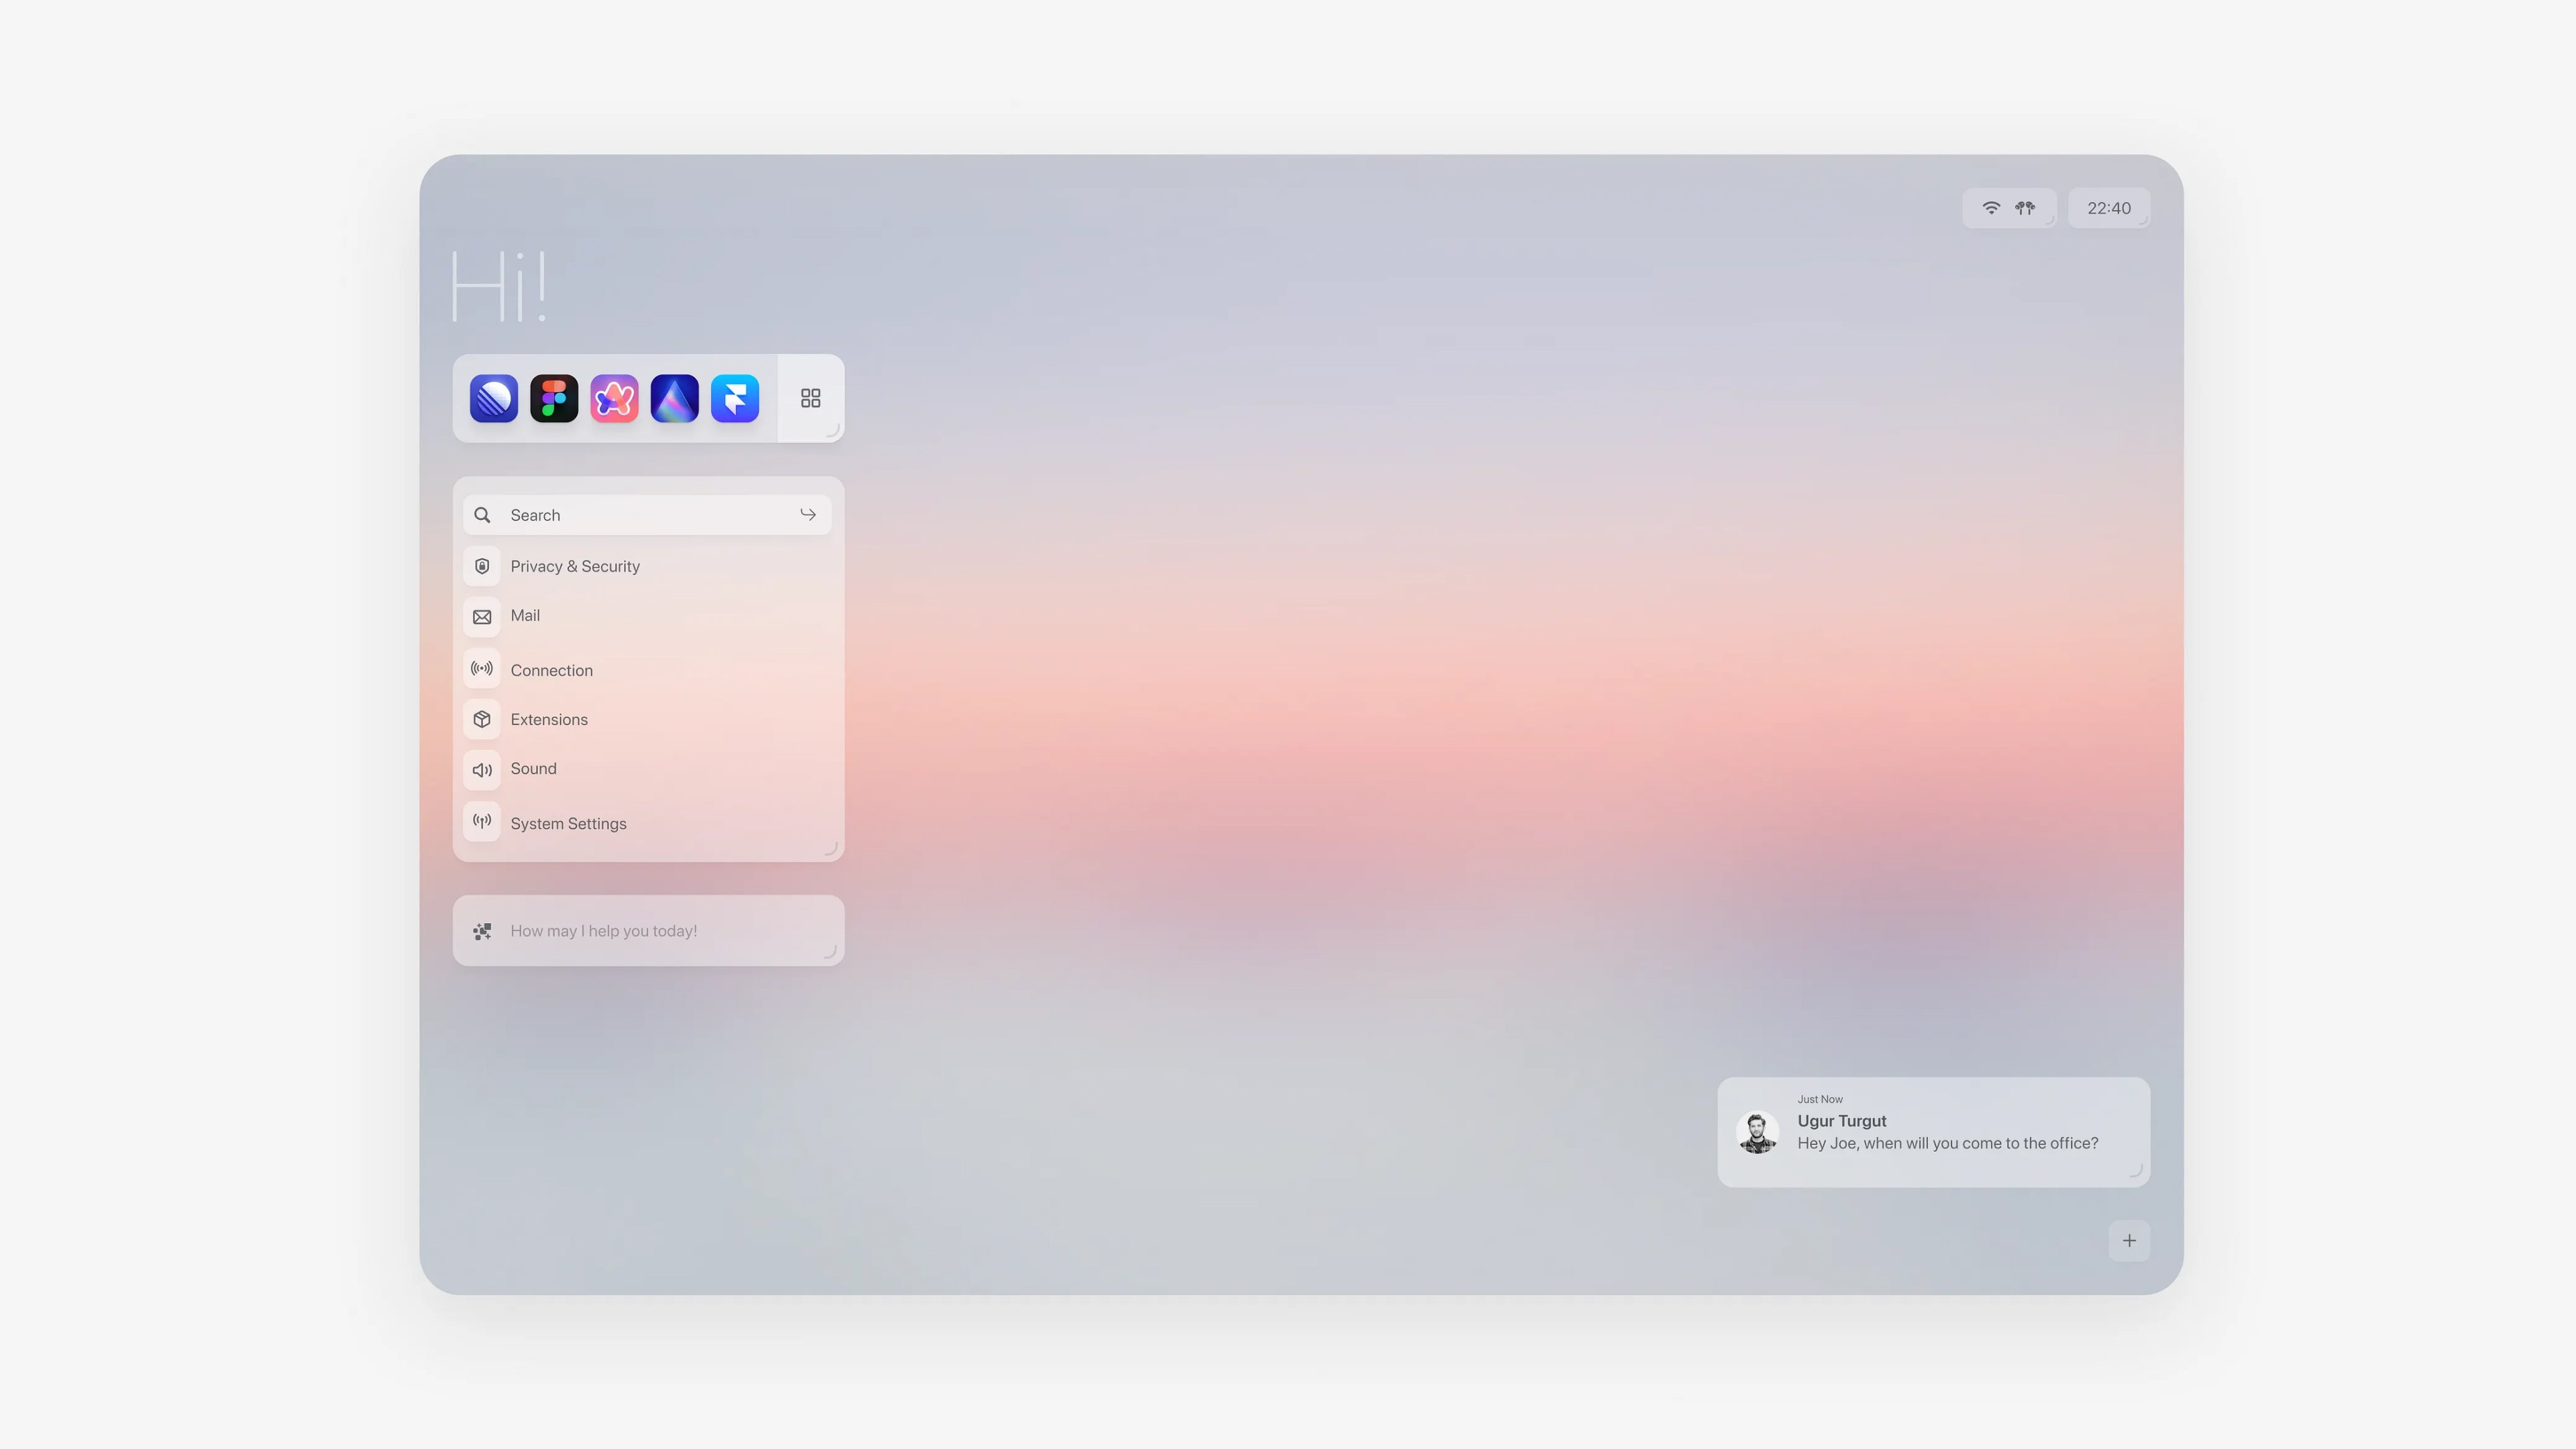Click the Search input field
The image size is (2576, 1449).
(x=640, y=514)
